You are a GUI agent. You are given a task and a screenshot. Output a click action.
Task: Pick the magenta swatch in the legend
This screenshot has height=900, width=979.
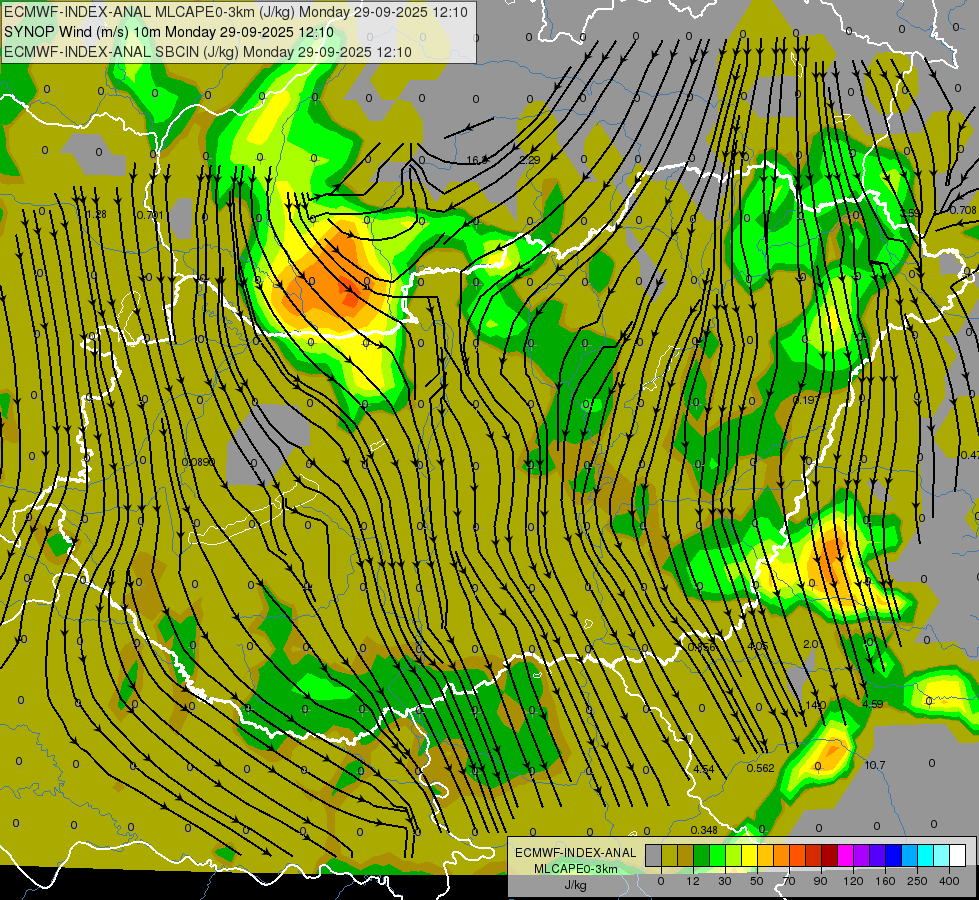[845, 855]
